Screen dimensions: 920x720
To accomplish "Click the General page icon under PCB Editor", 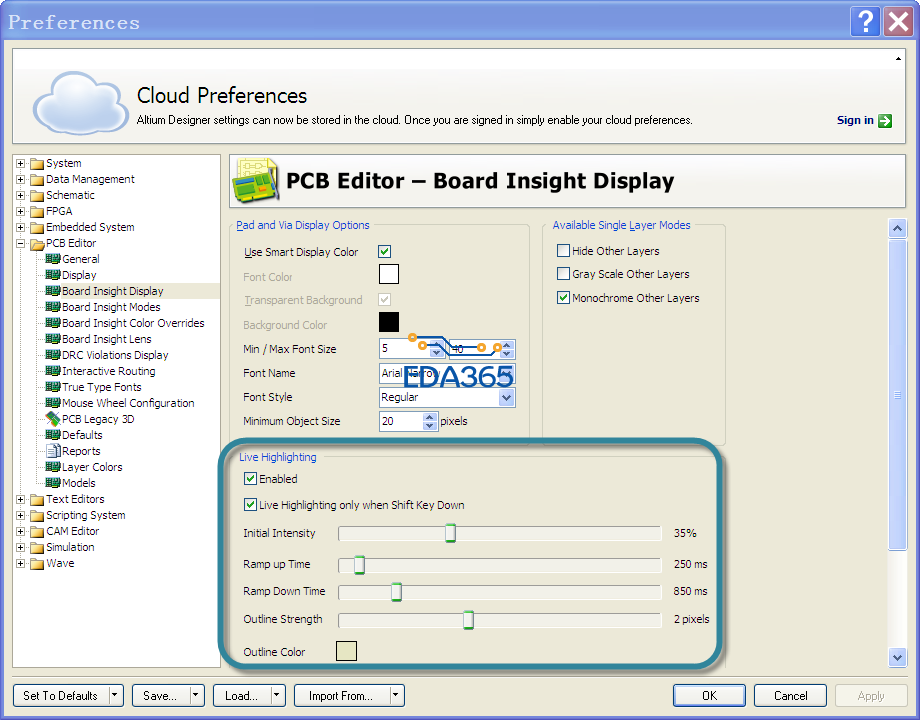I will [53, 259].
